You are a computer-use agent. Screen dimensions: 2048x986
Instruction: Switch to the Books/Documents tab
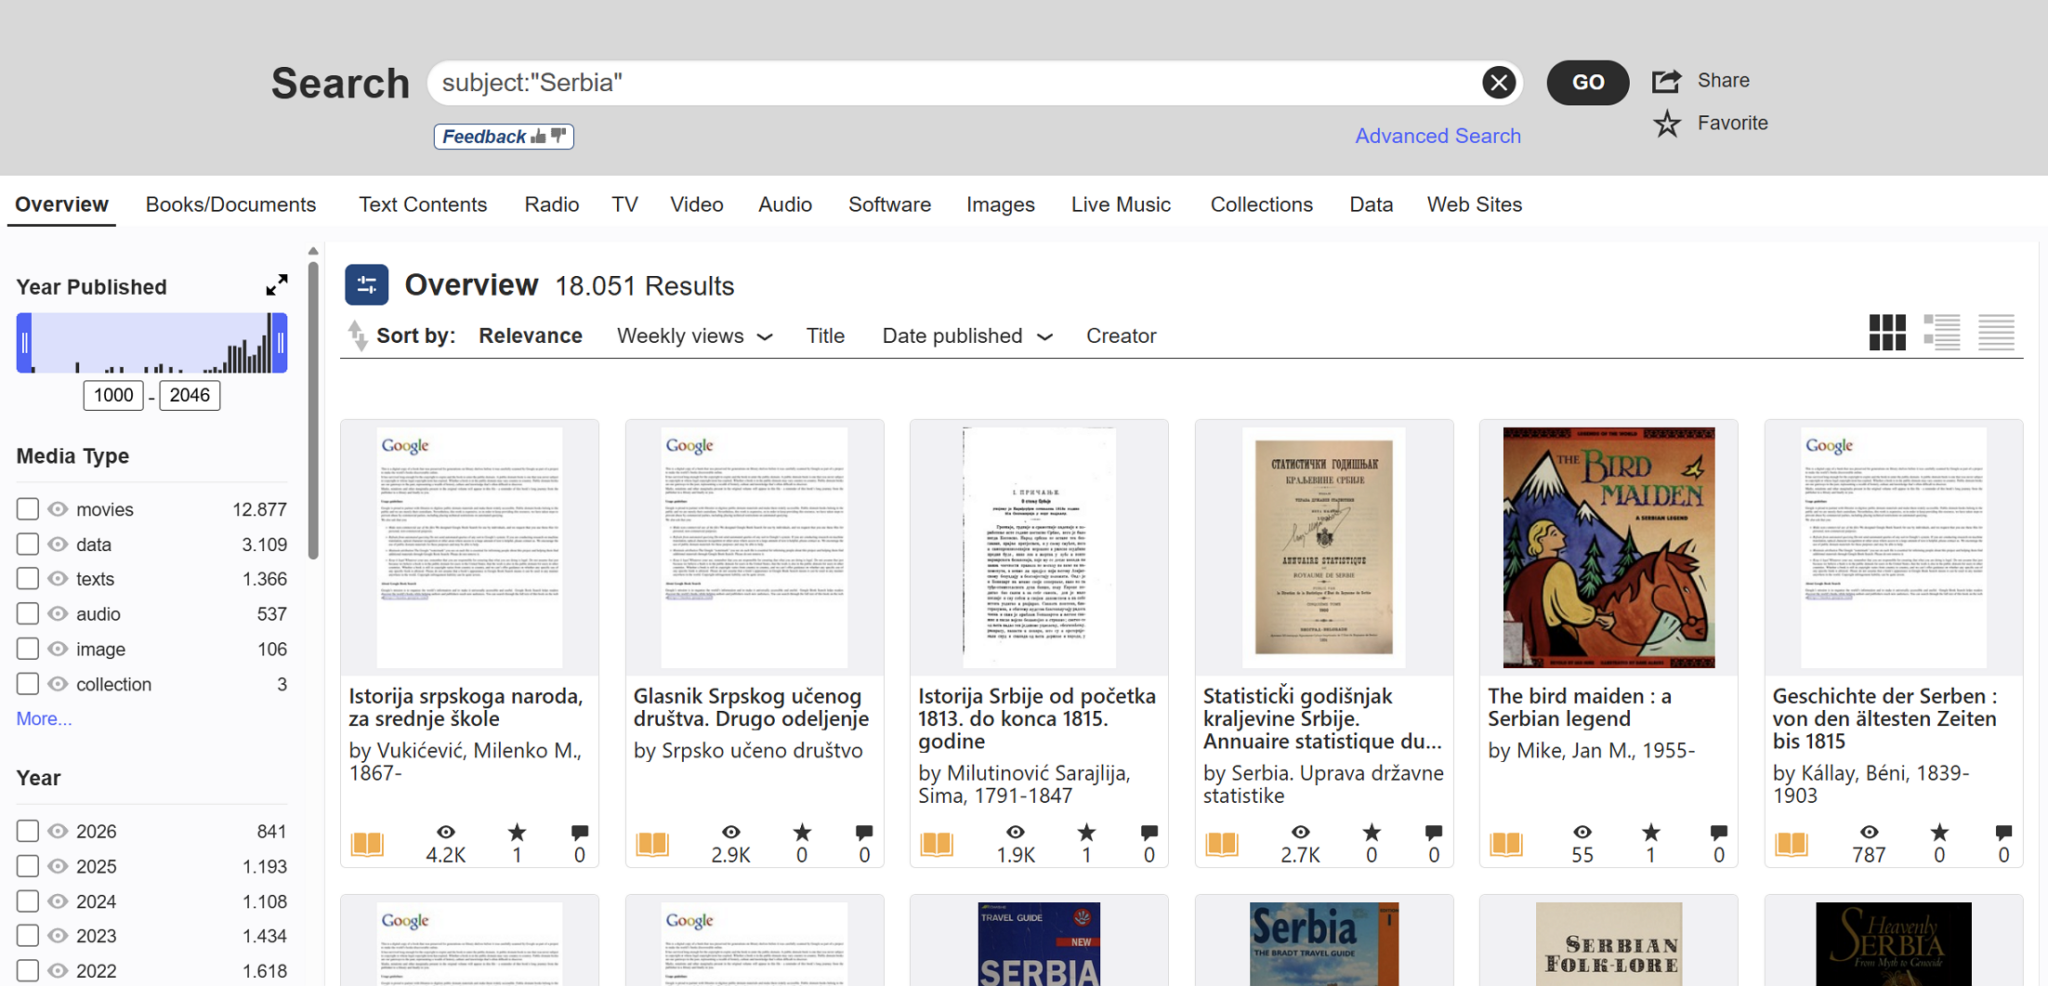click(231, 204)
